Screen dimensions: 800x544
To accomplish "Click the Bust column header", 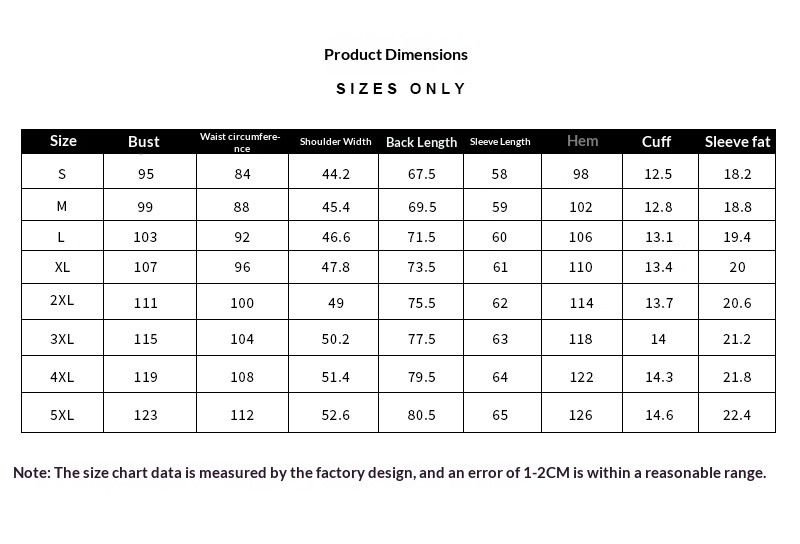I will pos(144,142).
